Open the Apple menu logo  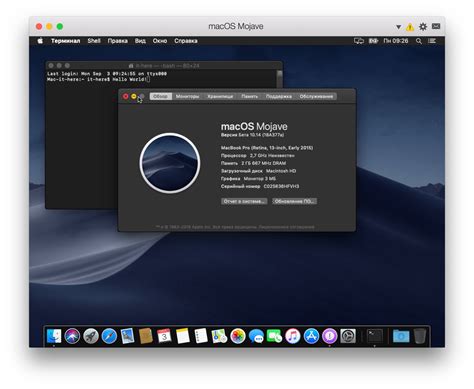tap(40, 41)
